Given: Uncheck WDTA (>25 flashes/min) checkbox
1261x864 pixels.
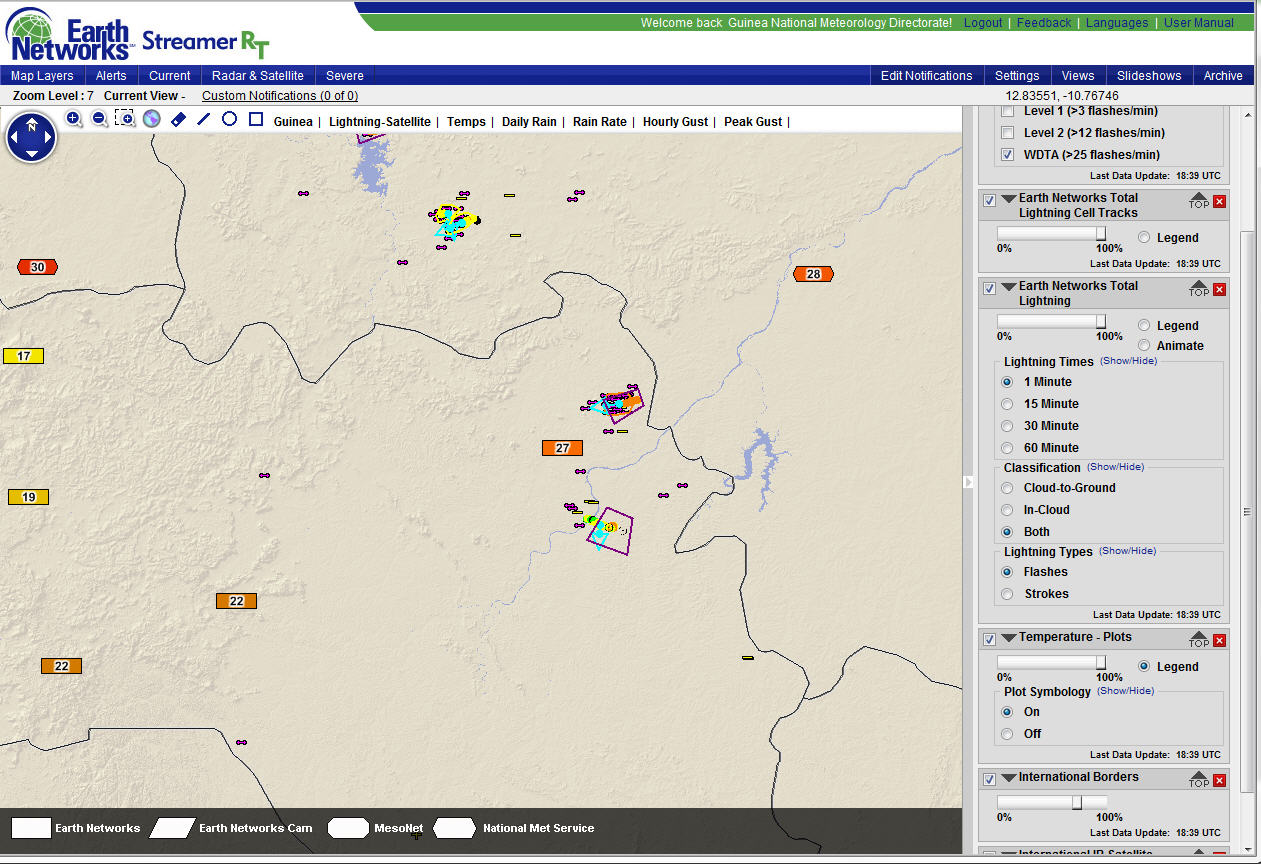Looking at the screenshot, I should (1008, 155).
